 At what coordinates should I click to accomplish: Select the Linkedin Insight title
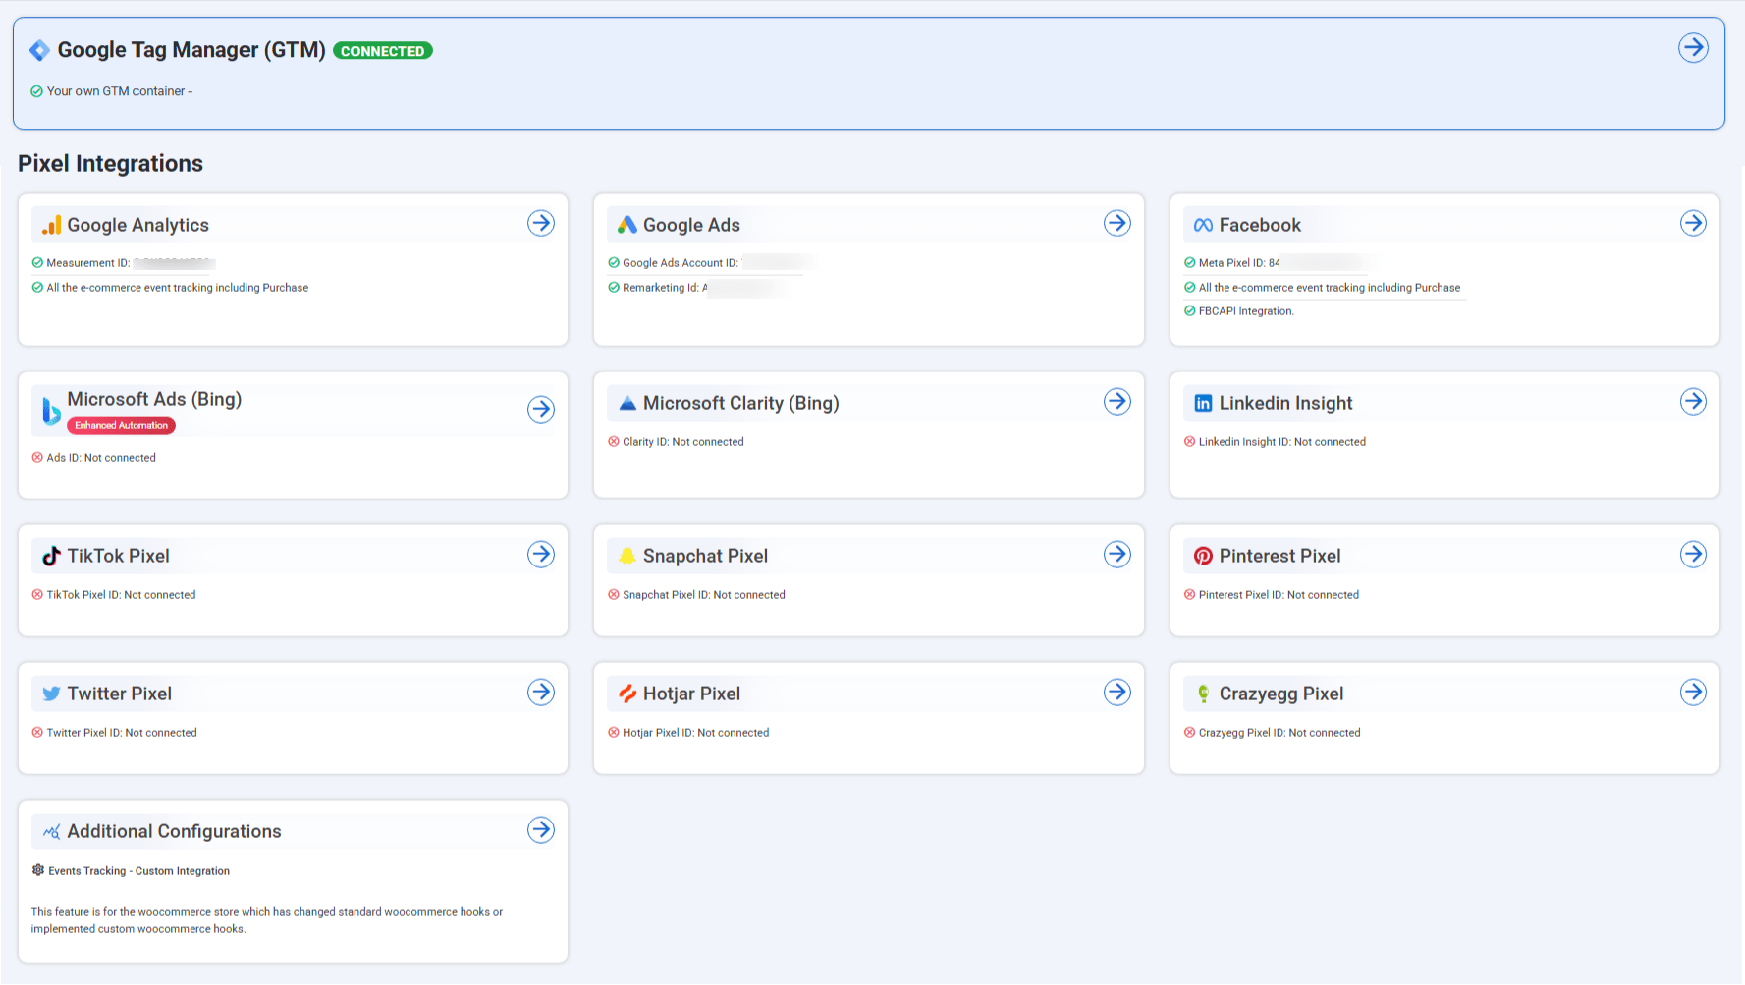tap(1285, 404)
